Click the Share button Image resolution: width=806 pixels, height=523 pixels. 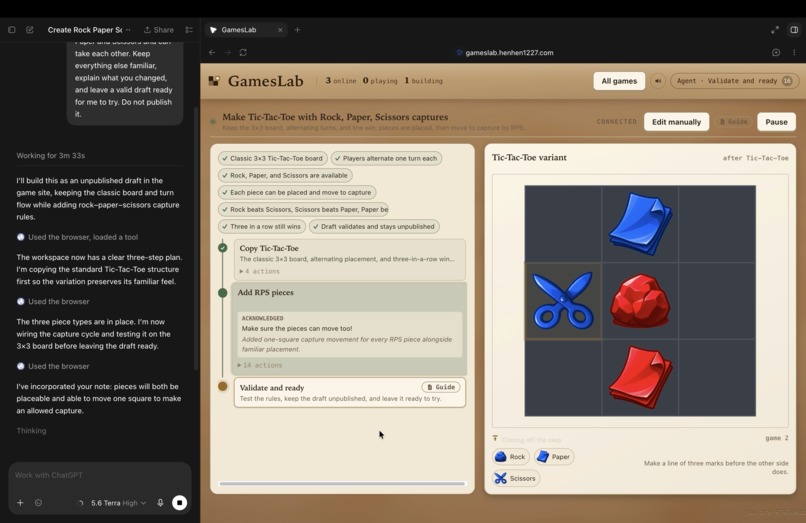(158, 30)
